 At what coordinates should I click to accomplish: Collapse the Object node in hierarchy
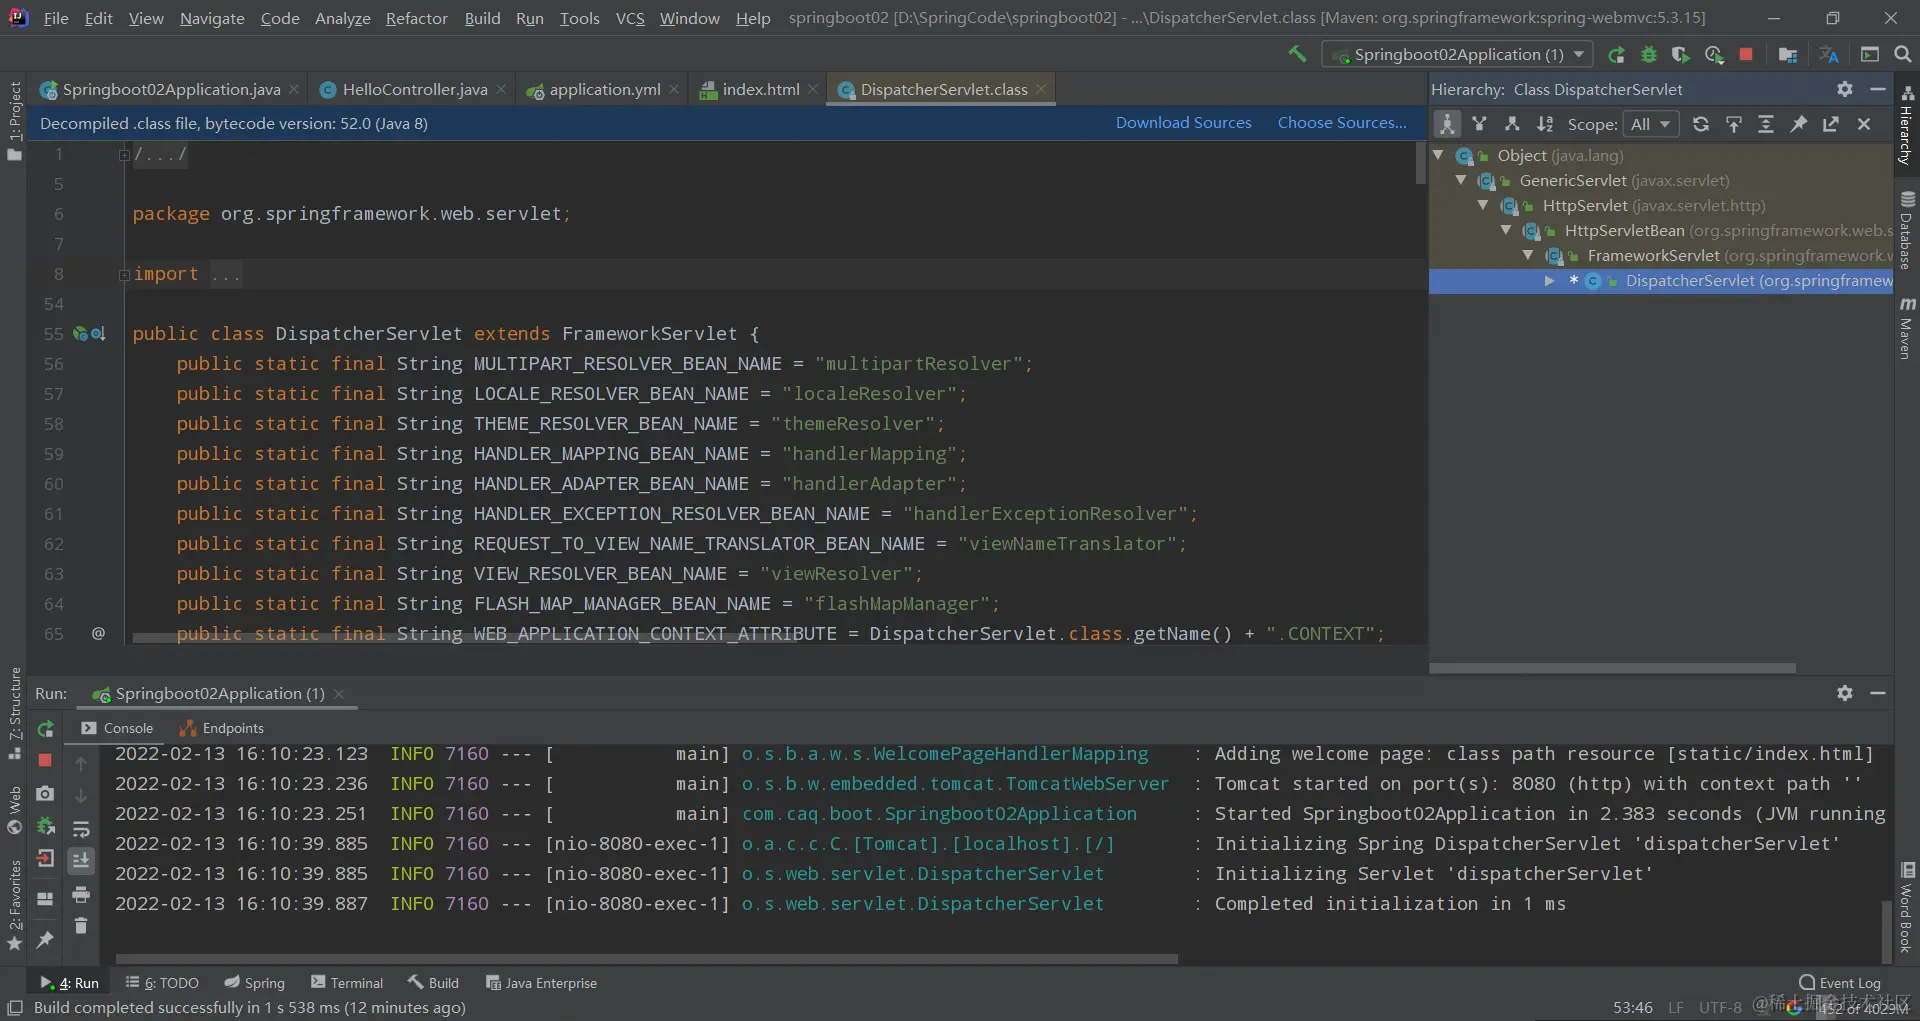(x=1438, y=155)
